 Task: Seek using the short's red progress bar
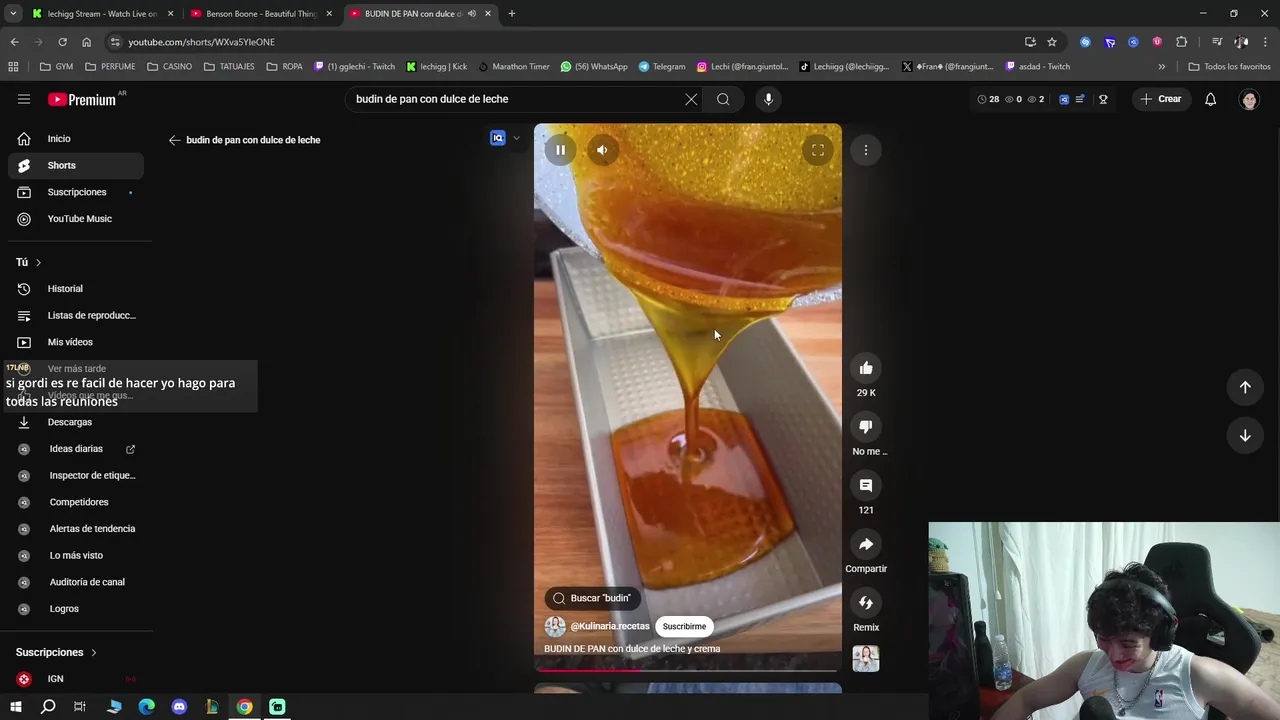688,671
